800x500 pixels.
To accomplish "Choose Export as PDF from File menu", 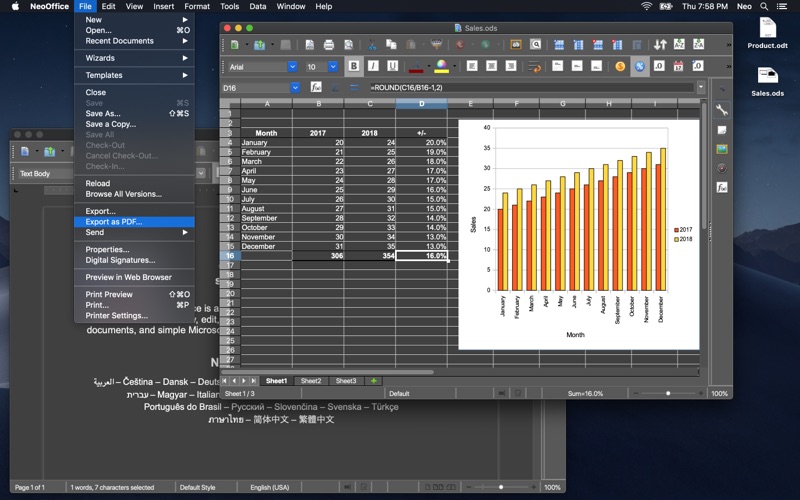I will (113, 222).
